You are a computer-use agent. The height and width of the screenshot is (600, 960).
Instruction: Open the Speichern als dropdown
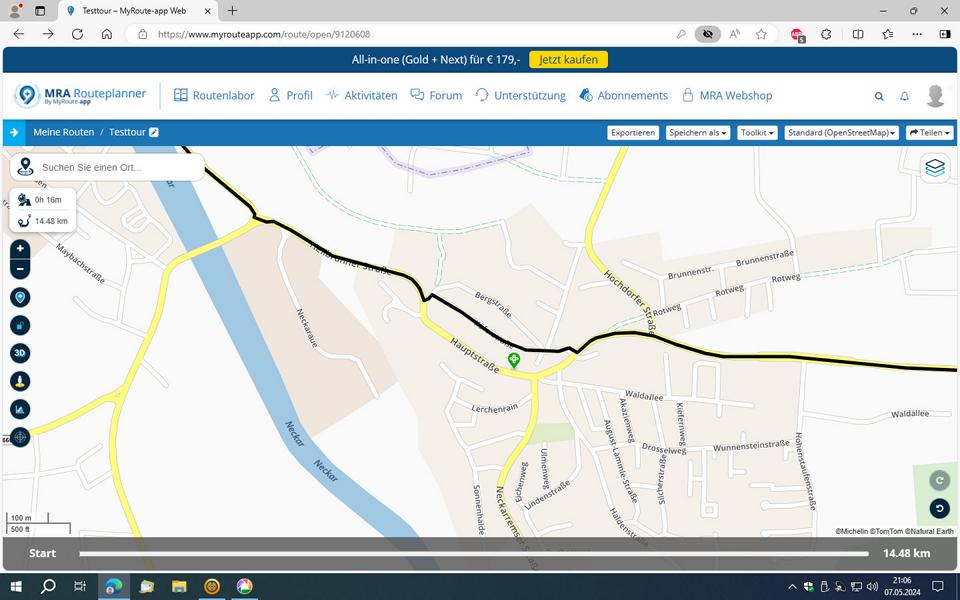pos(698,132)
